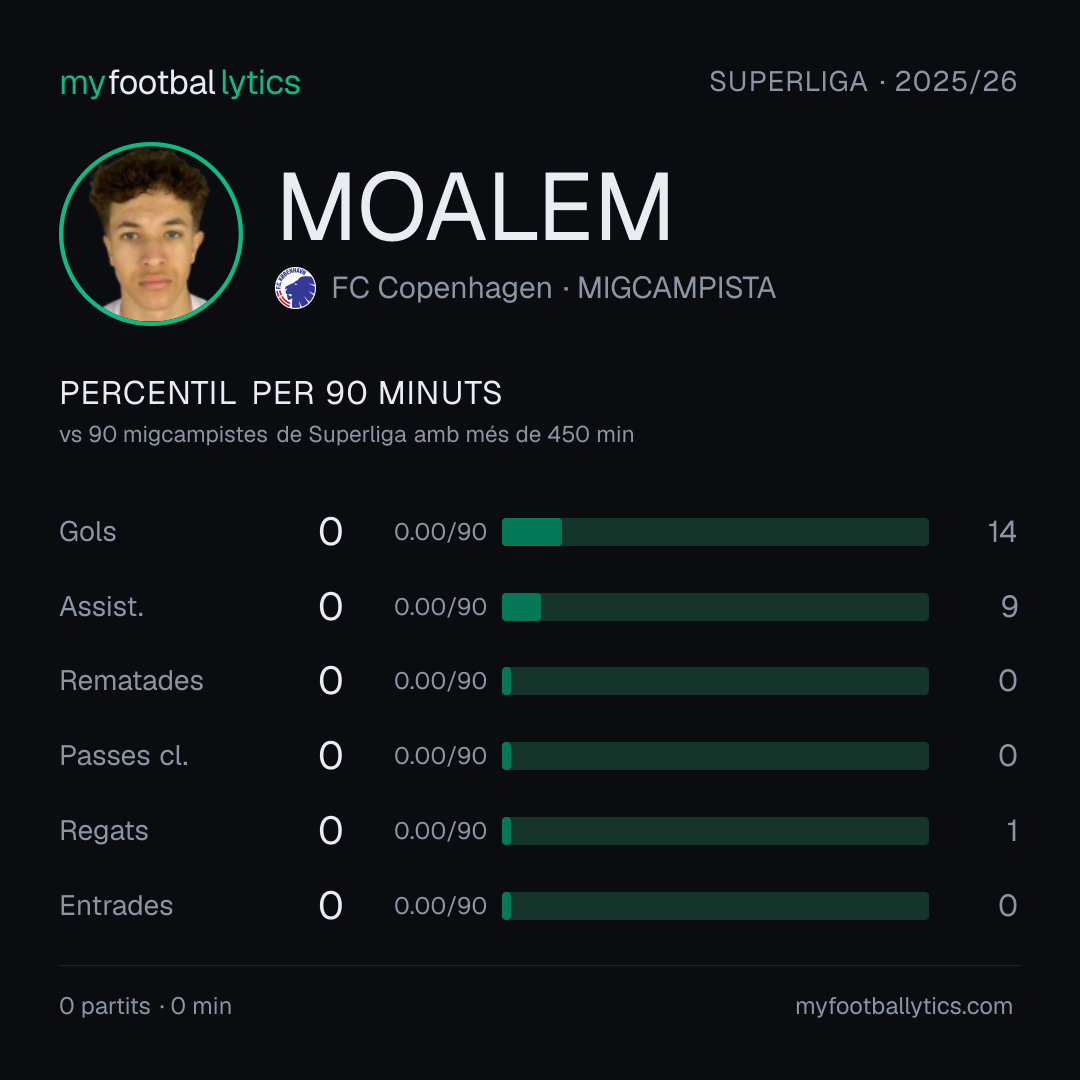The height and width of the screenshot is (1080, 1080).
Task: Click the Entrades percentile bar
Action: tap(715, 906)
